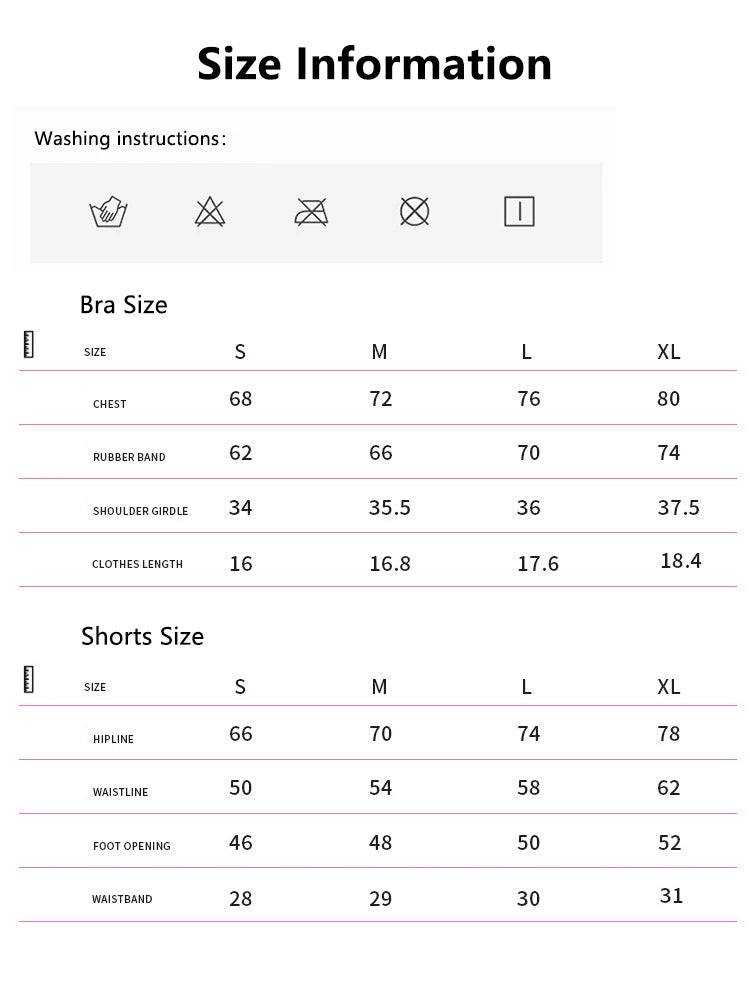Screen dimensions: 750x987
Task: Click the HIPLINE row label
Action: pyautogui.click(x=113, y=739)
